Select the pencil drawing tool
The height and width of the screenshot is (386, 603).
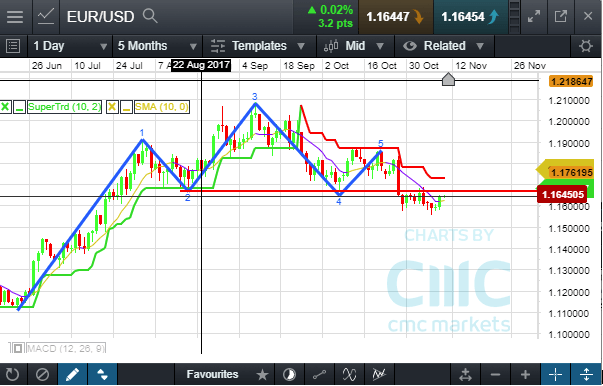[73, 374]
